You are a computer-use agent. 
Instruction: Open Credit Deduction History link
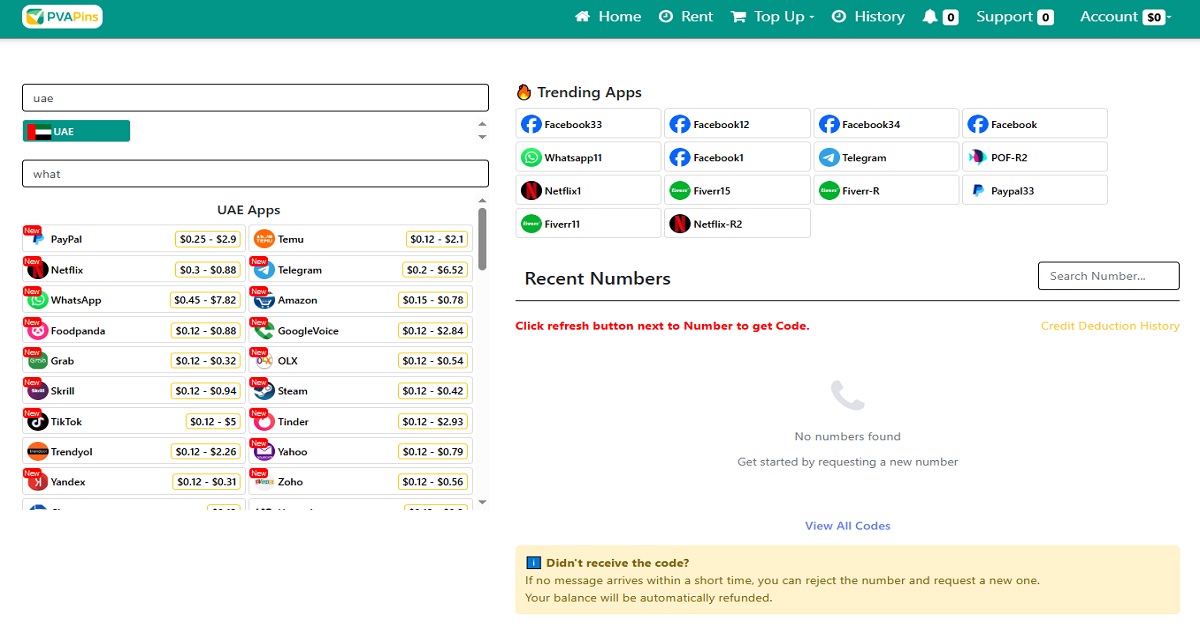(x=1110, y=326)
